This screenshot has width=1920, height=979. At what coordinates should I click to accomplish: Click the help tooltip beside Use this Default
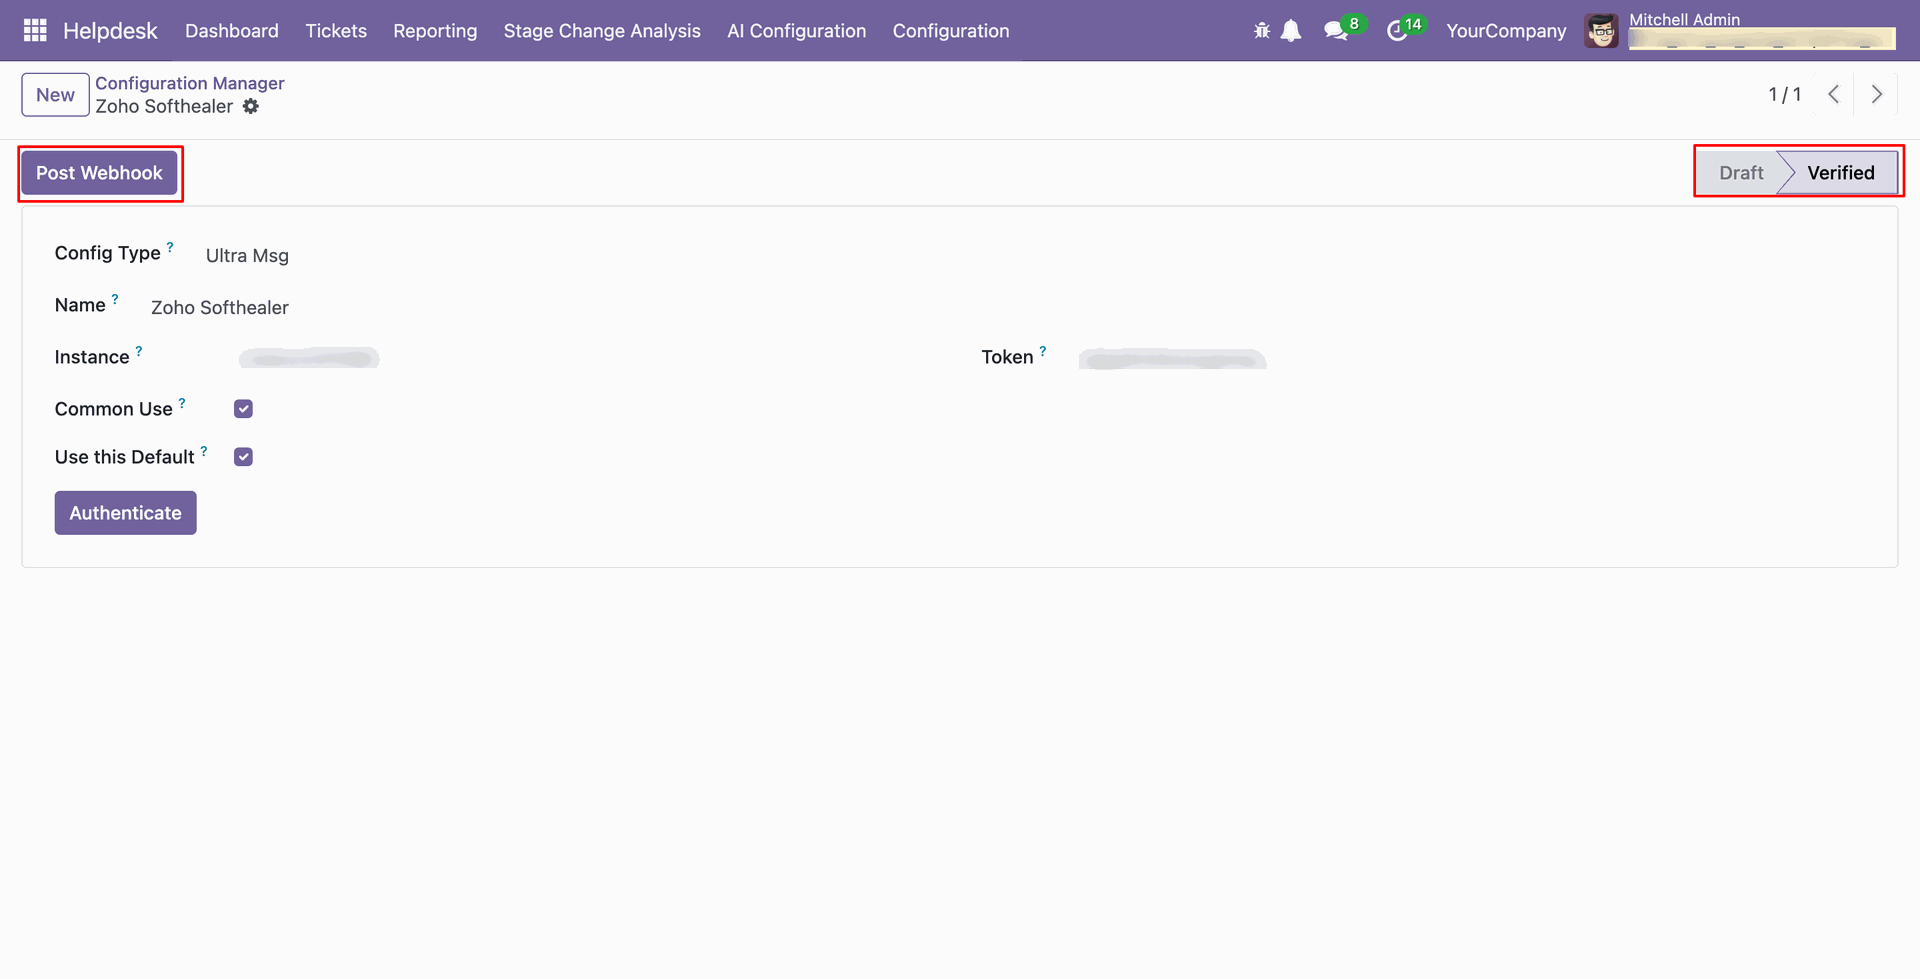coord(204,451)
